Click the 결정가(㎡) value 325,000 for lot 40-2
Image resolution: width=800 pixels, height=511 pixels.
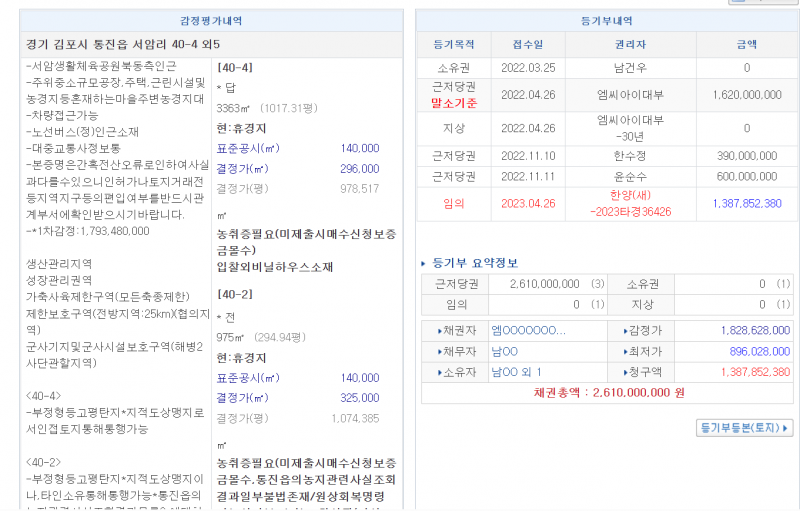[359, 398]
